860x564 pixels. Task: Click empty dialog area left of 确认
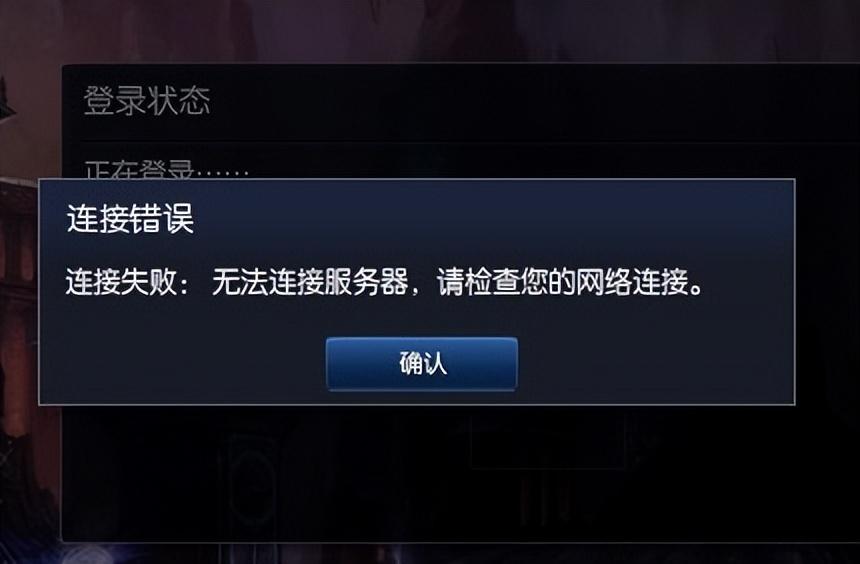(x=181, y=364)
